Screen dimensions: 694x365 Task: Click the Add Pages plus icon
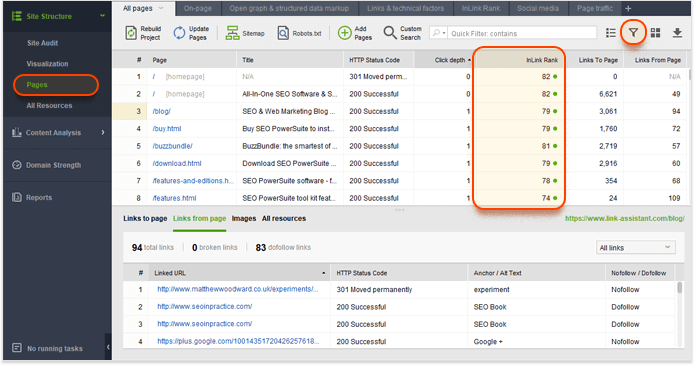pos(344,33)
